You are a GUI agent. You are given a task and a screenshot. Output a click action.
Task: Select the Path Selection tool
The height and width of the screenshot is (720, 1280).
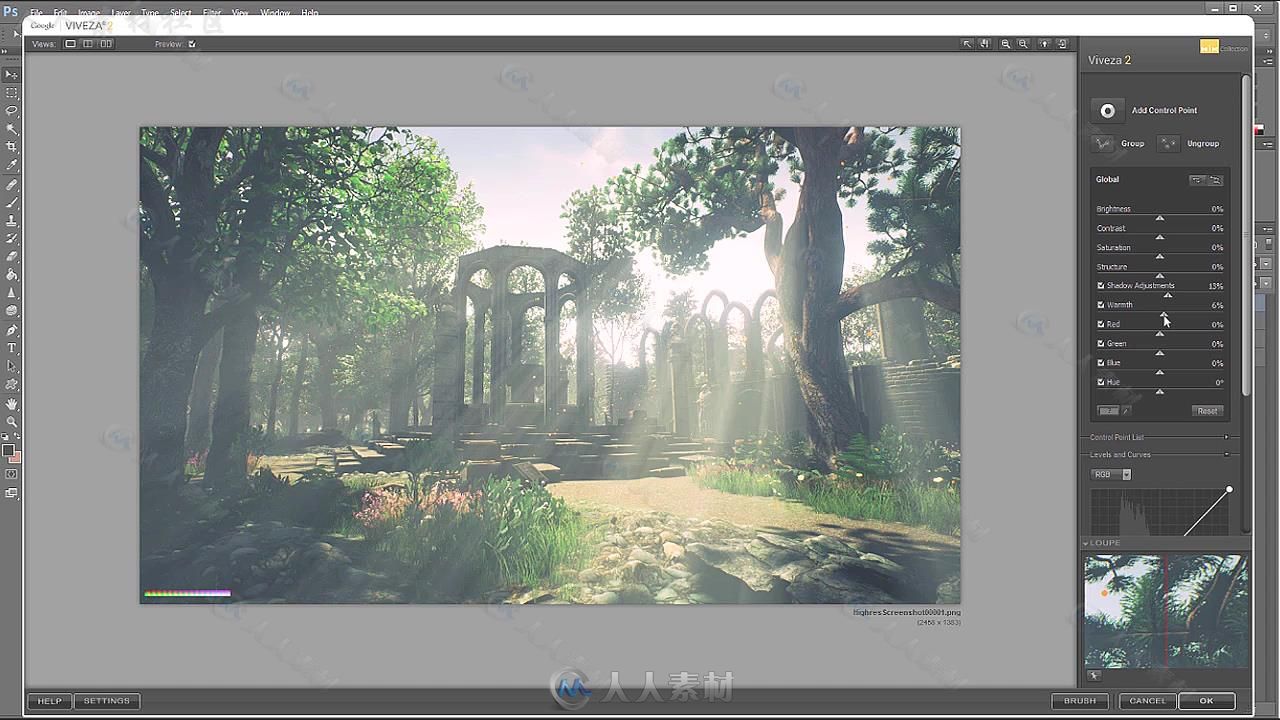12,366
